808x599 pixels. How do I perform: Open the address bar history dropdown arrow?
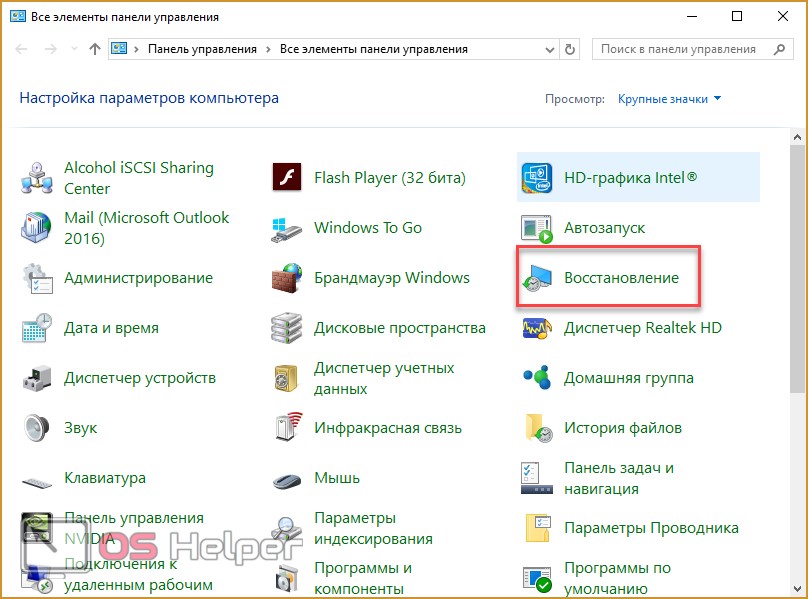click(547, 49)
